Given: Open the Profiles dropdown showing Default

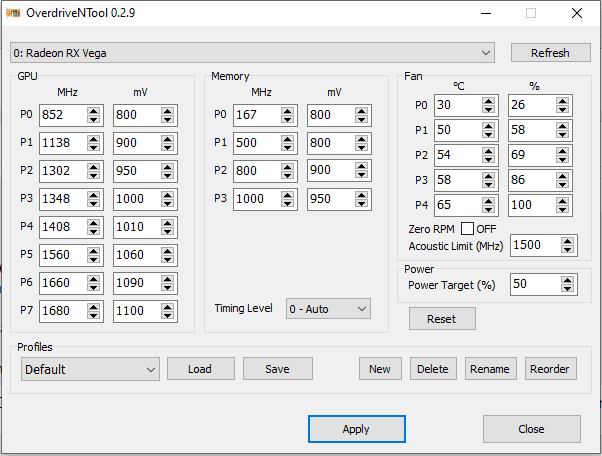Looking at the screenshot, I should coord(90,369).
